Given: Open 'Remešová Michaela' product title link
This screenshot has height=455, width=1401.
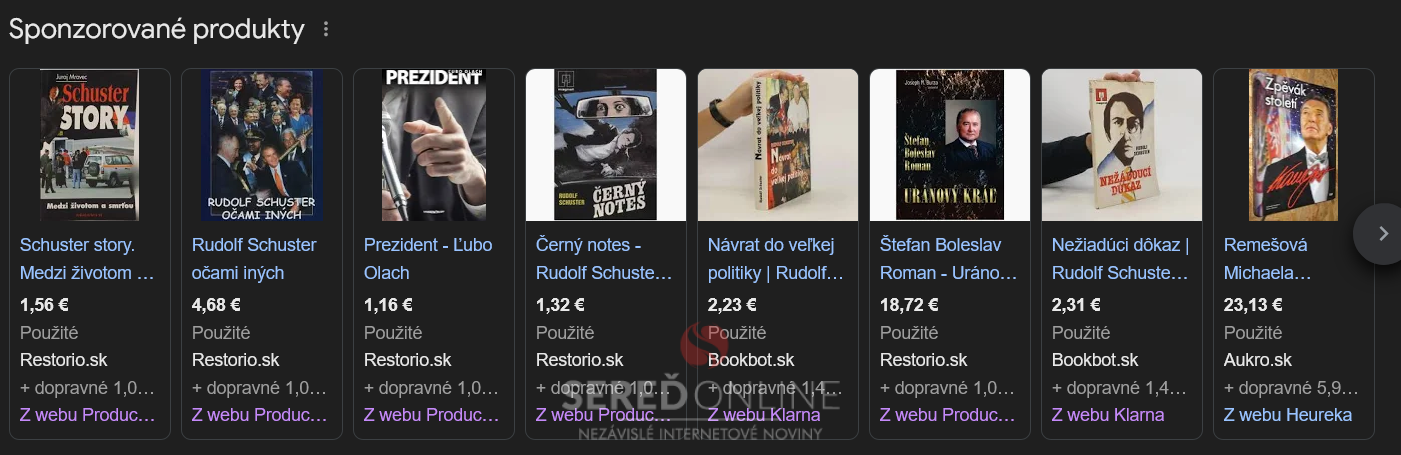Looking at the screenshot, I should pos(1268,259).
